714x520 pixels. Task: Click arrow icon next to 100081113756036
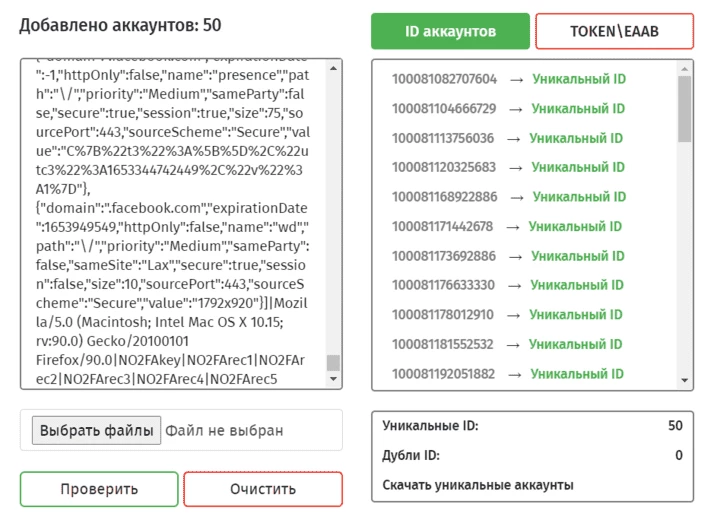514,139
